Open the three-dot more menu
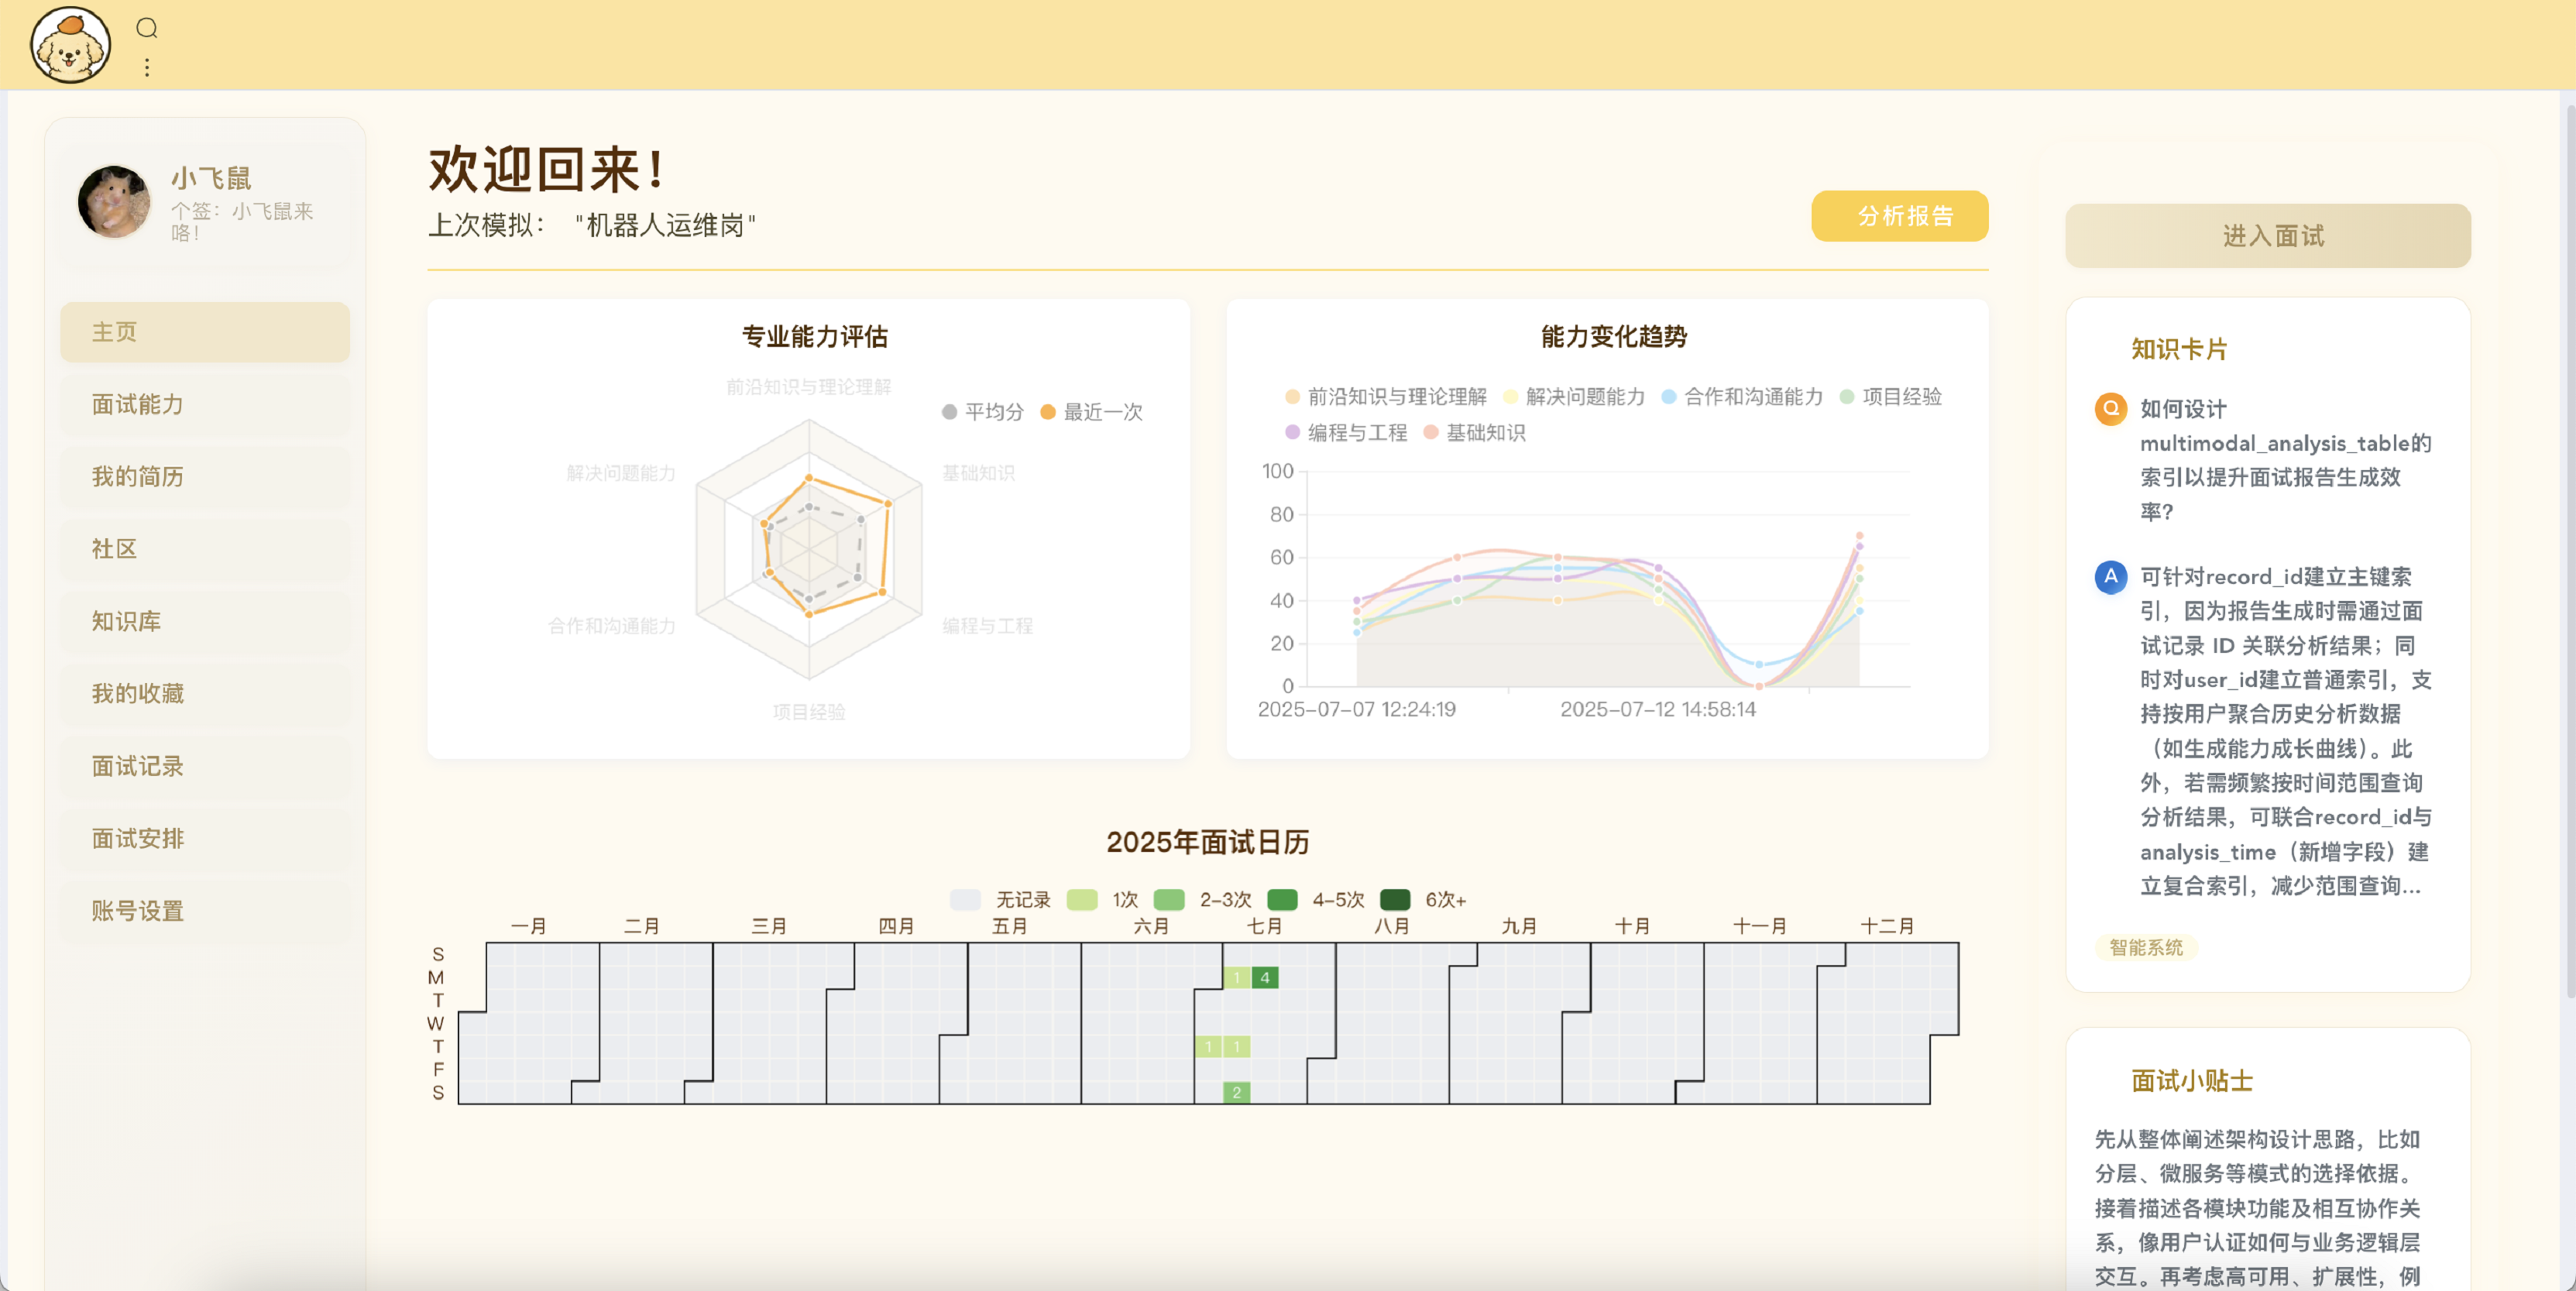Screen dimensions: 2576x1291 pyautogui.click(x=147, y=67)
